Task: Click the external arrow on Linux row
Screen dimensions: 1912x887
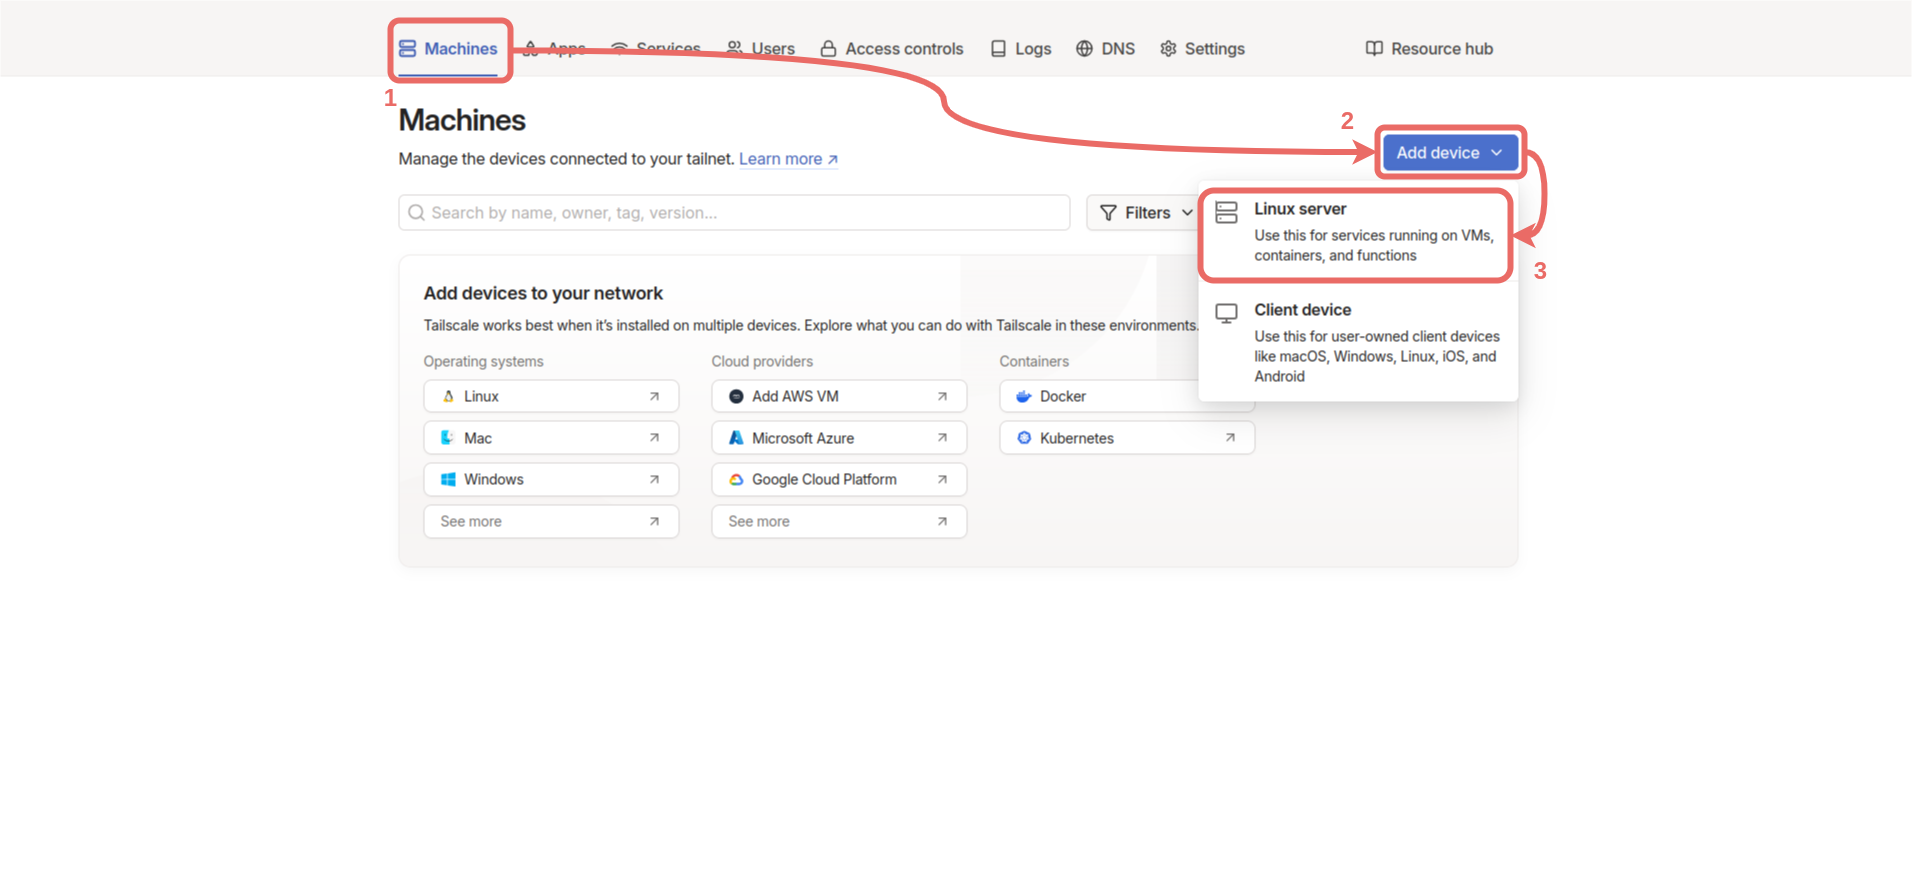Action: click(x=654, y=397)
